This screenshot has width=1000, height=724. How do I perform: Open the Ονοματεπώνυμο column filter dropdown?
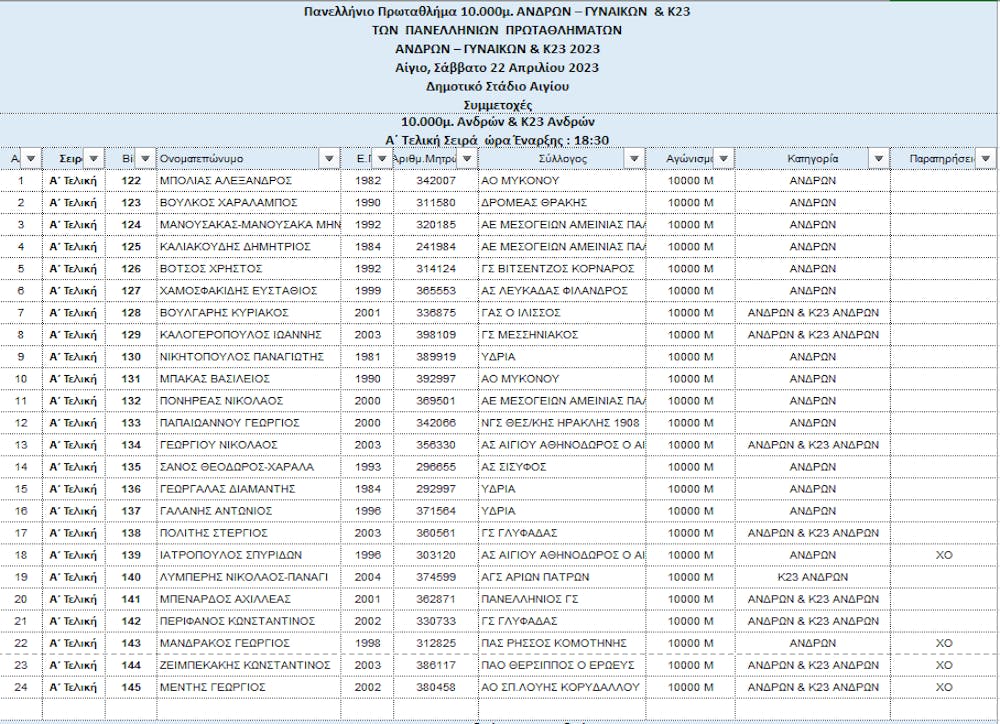pyautogui.click(x=329, y=159)
